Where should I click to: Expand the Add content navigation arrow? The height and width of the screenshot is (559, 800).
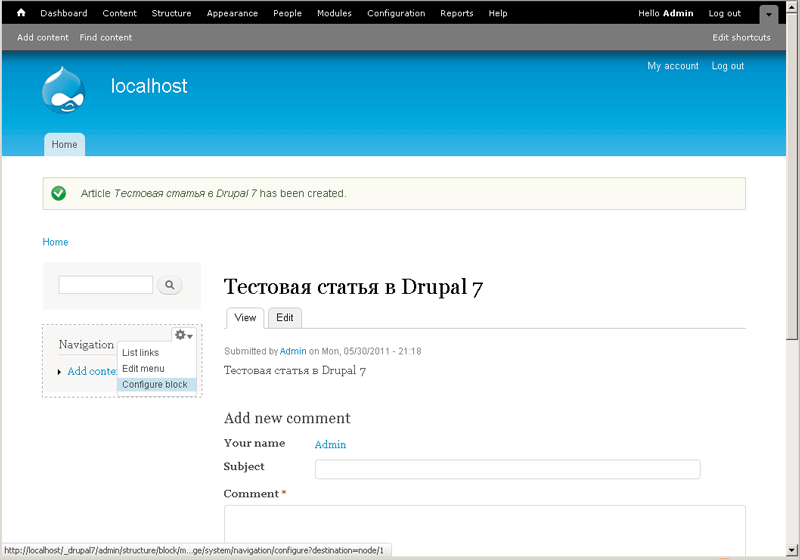[x=60, y=372]
